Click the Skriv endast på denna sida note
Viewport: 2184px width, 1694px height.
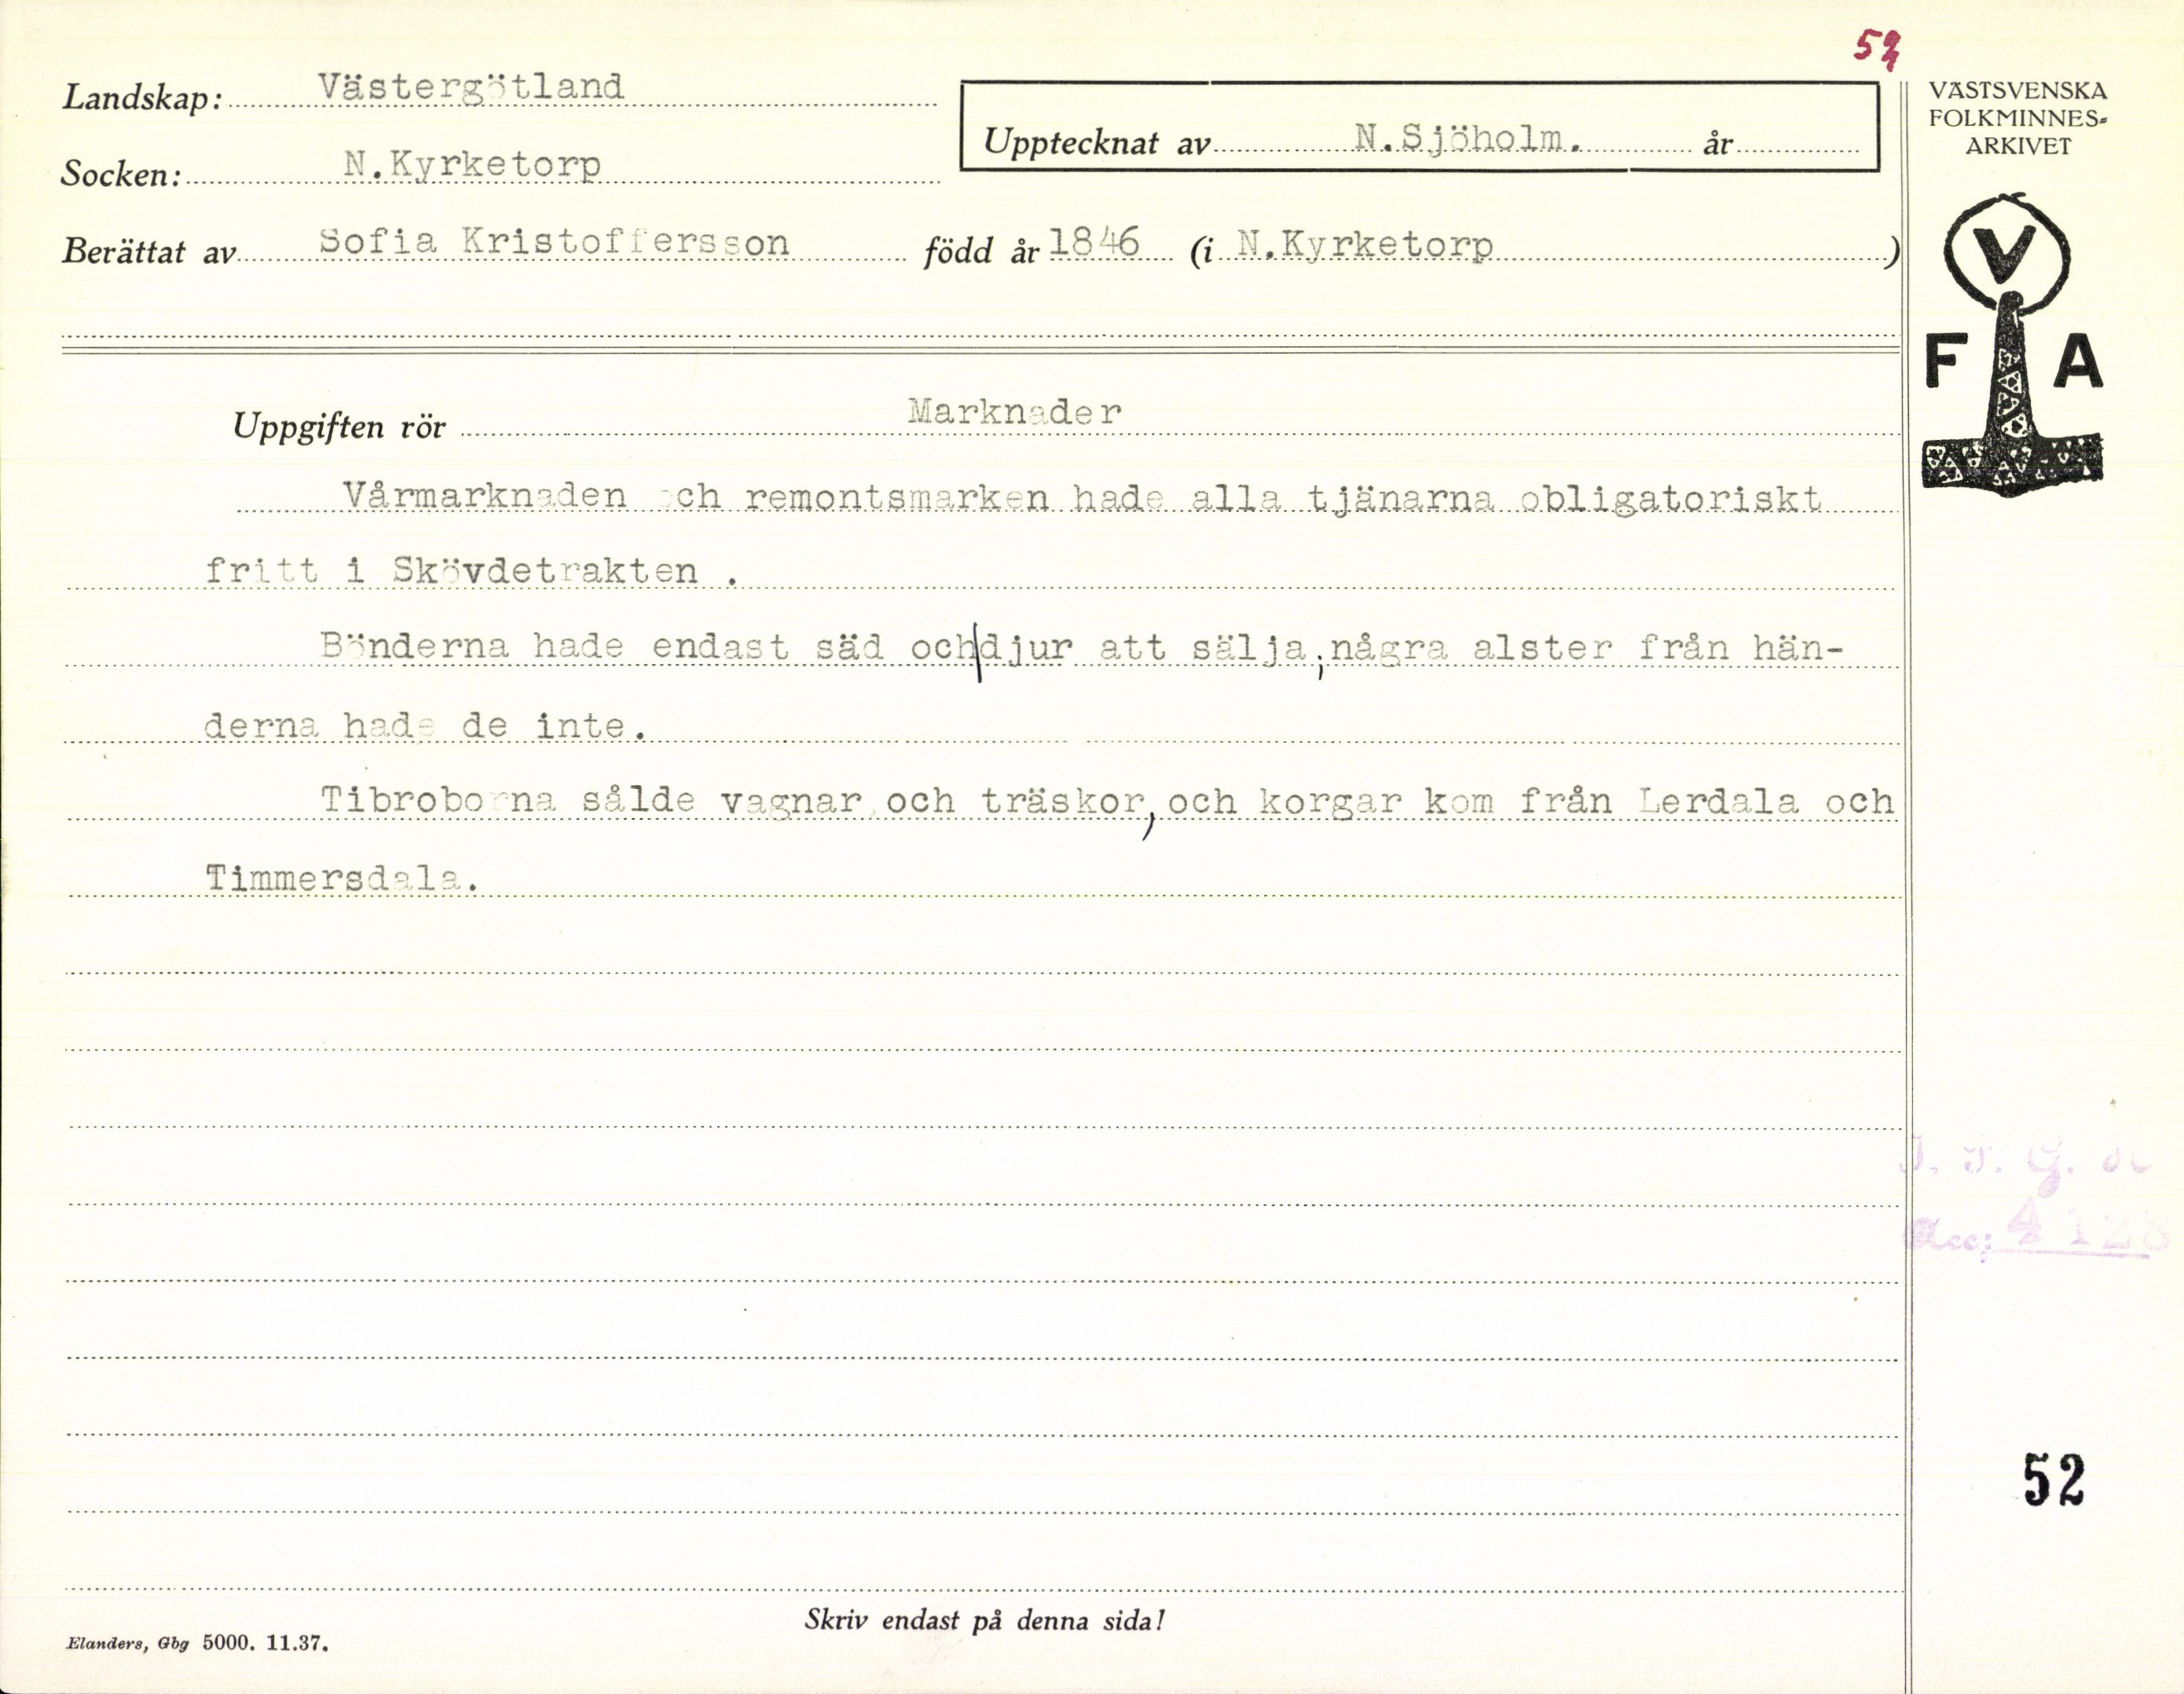coord(984,1621)
